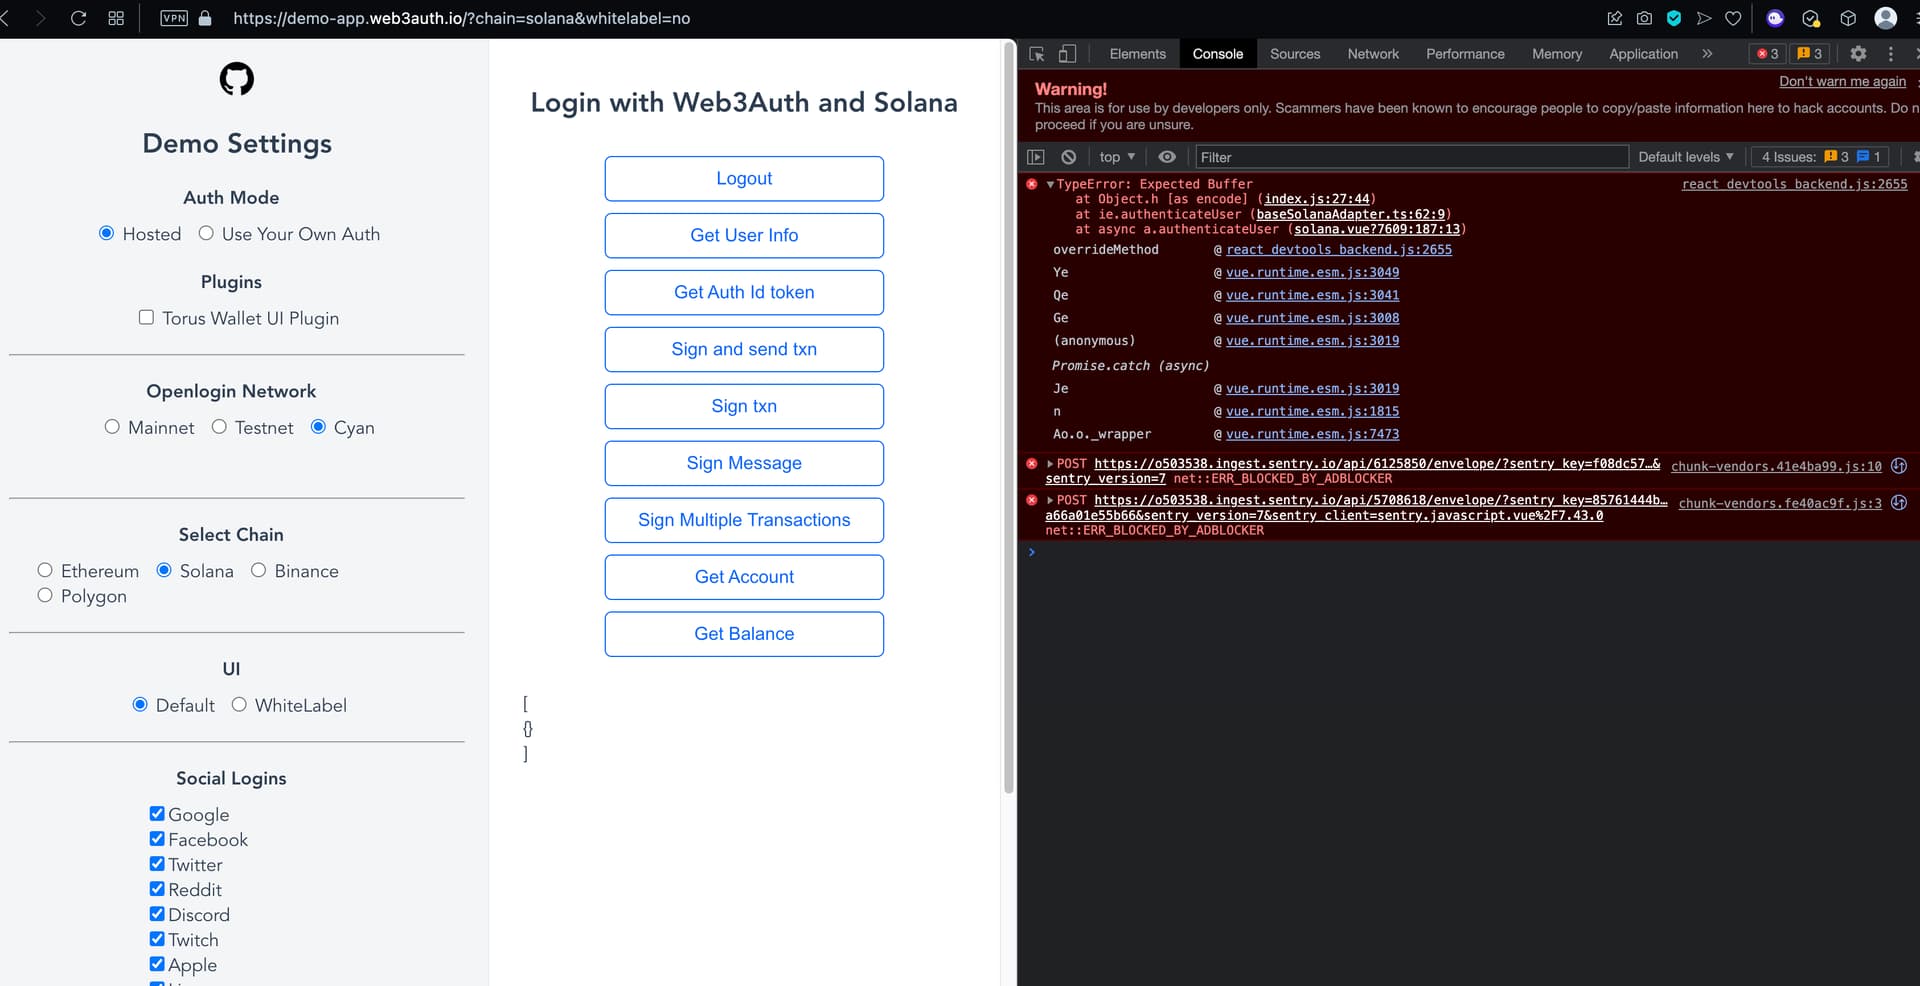Click the Get Balance button
Screen dimensions: 1920x986
click(744, 634)
